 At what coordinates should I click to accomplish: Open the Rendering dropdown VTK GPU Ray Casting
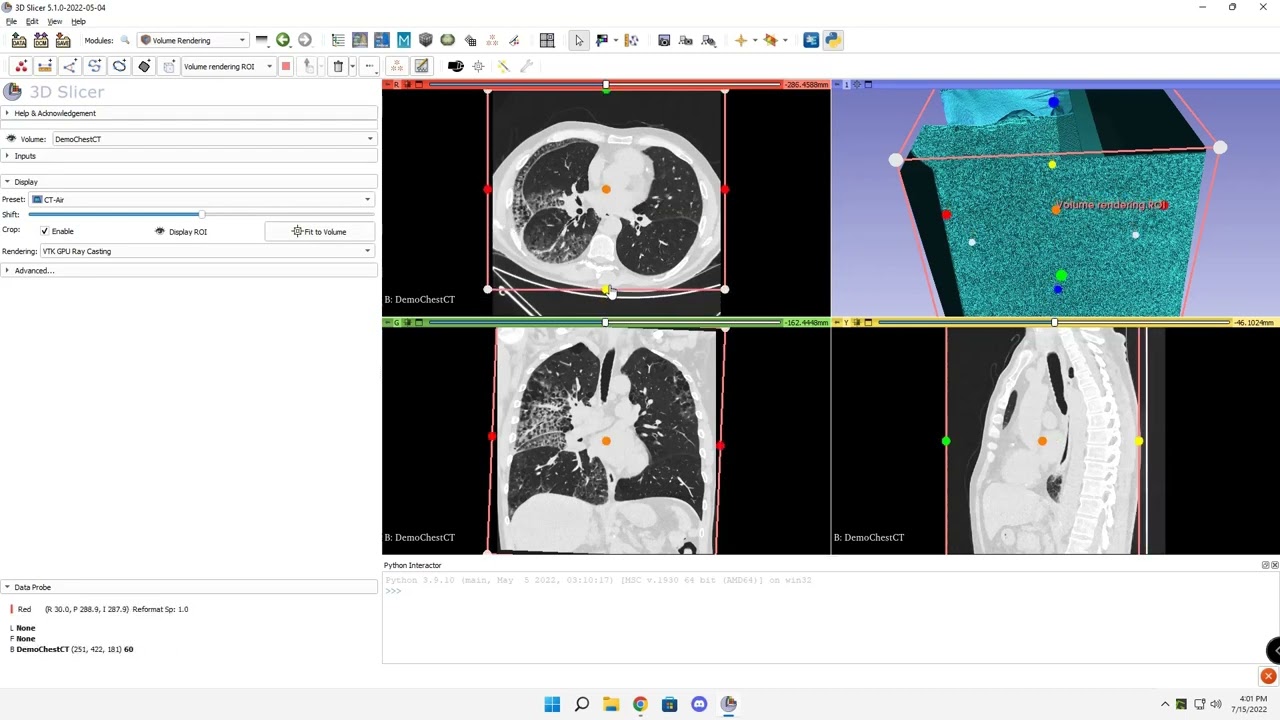click(x=206, y=251)
